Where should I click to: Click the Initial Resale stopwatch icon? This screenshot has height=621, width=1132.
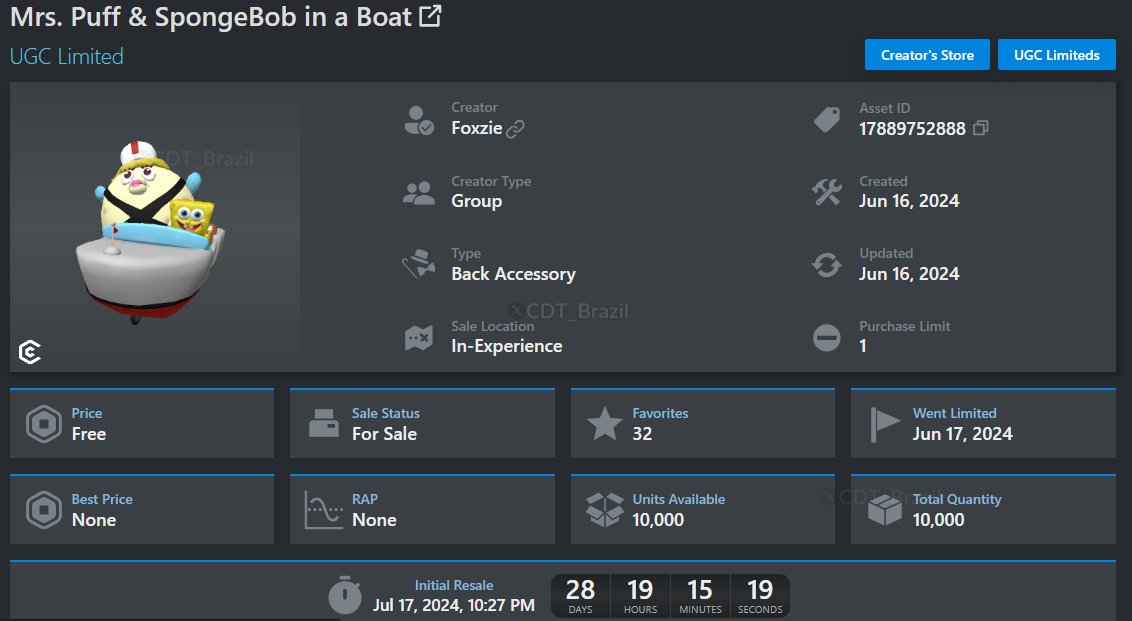(x=344, y=595)
